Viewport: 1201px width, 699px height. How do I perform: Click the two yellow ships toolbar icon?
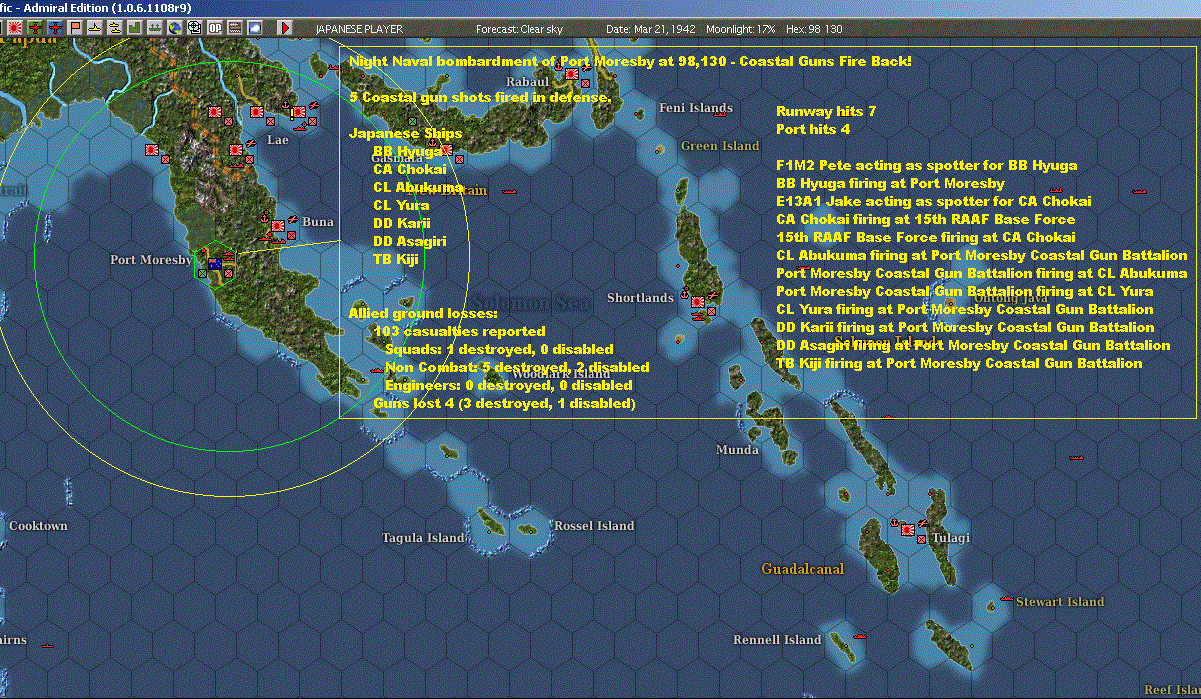coord(114,28)
